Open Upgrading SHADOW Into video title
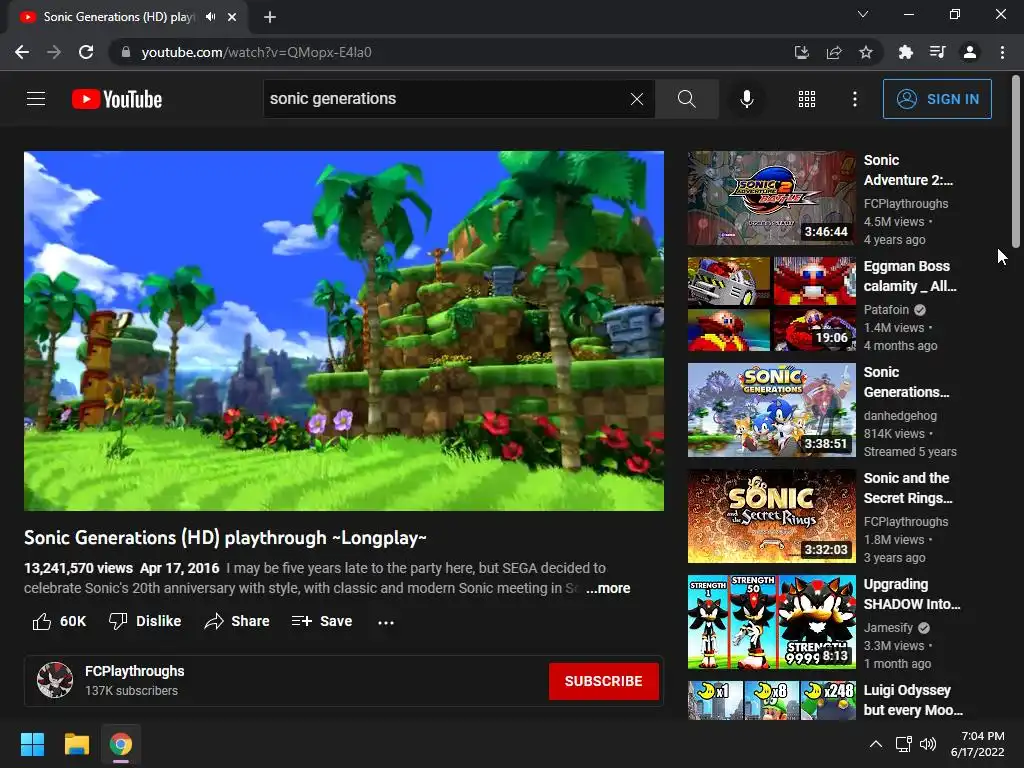The width and height of the screenshot is (1024, 768). pyautogui.click(x=912, y=594)
